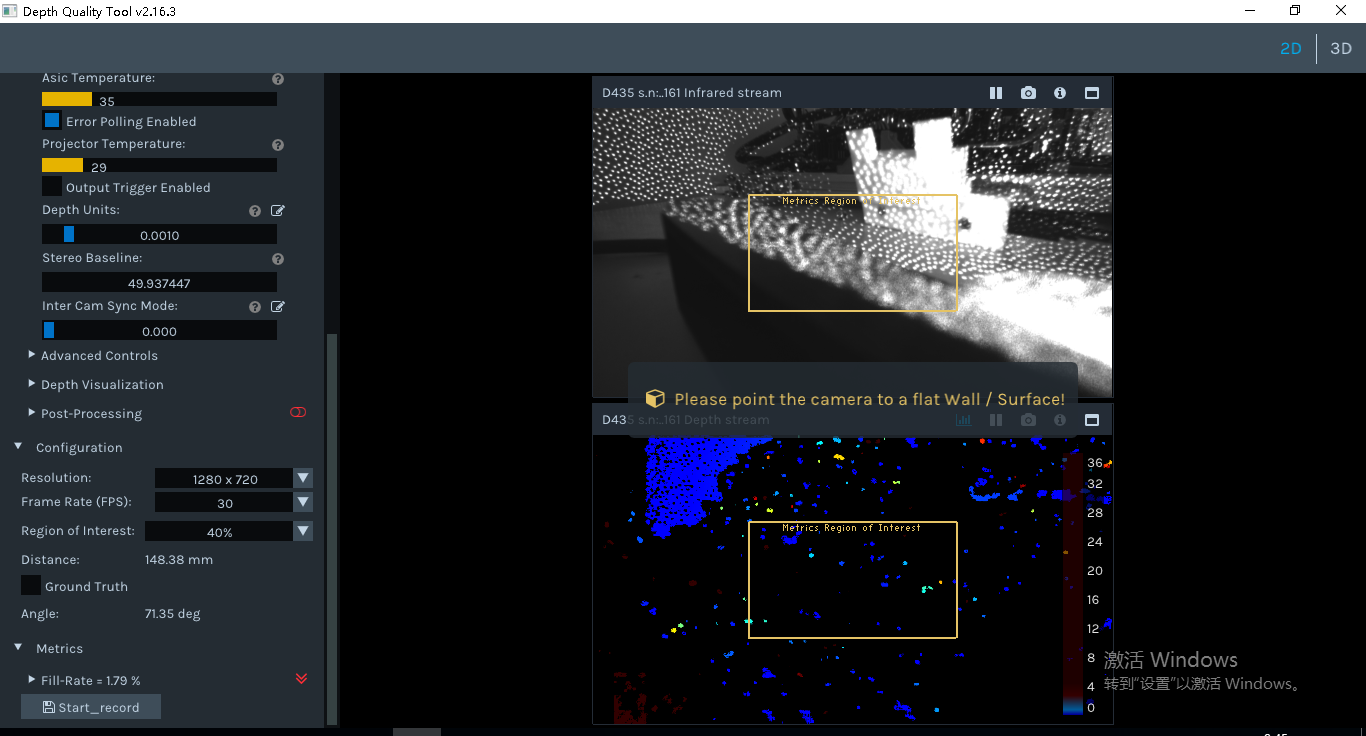The height and width of the screenshot is (736, 1366).
Task: Adjust the Inter Cam Sync Mode slider
Action: click(x=50, y=330)
